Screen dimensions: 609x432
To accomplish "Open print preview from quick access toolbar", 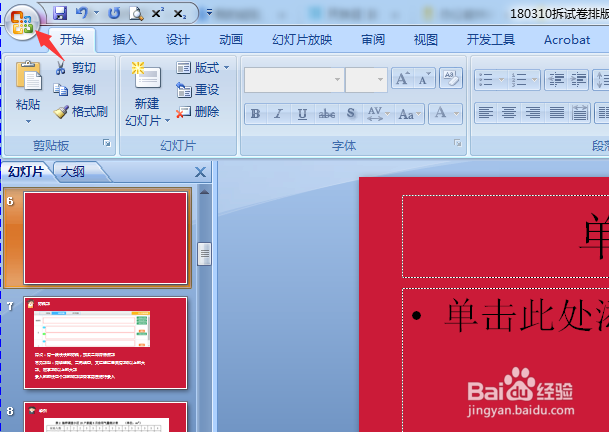I will [x=136, y=14].
